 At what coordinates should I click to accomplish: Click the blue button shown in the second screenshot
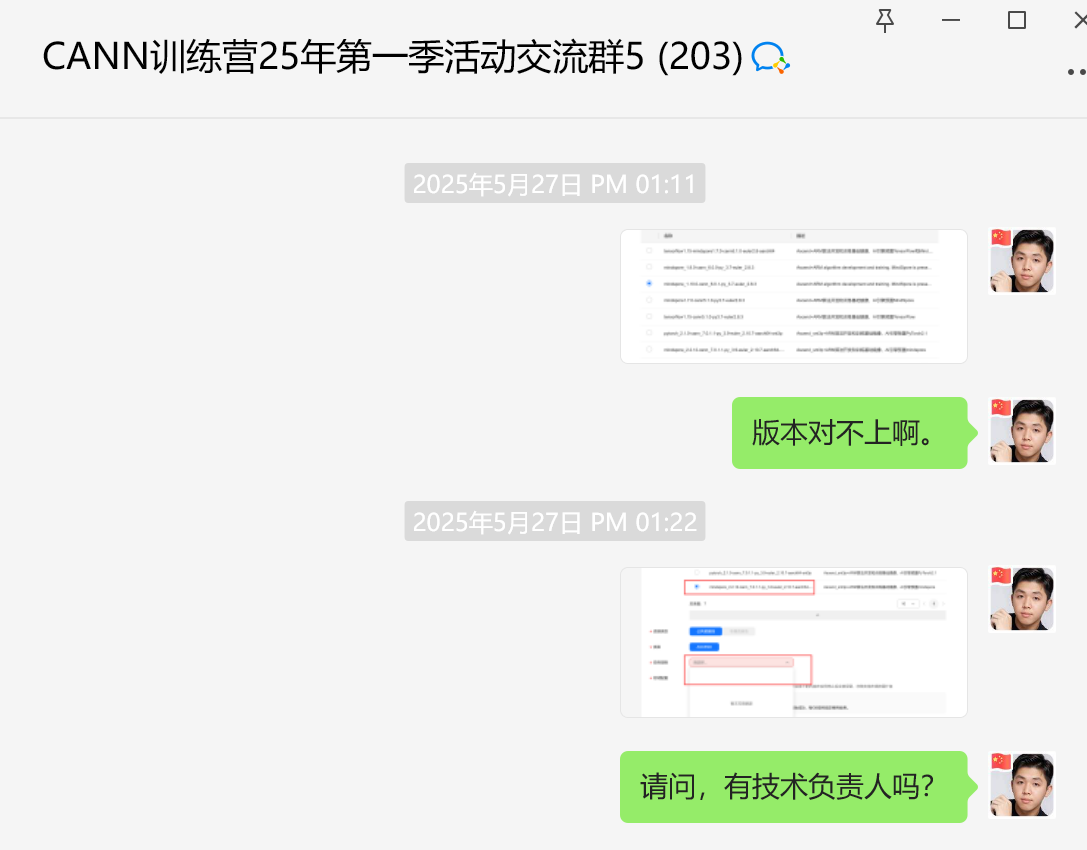click(x=704, y=630)
